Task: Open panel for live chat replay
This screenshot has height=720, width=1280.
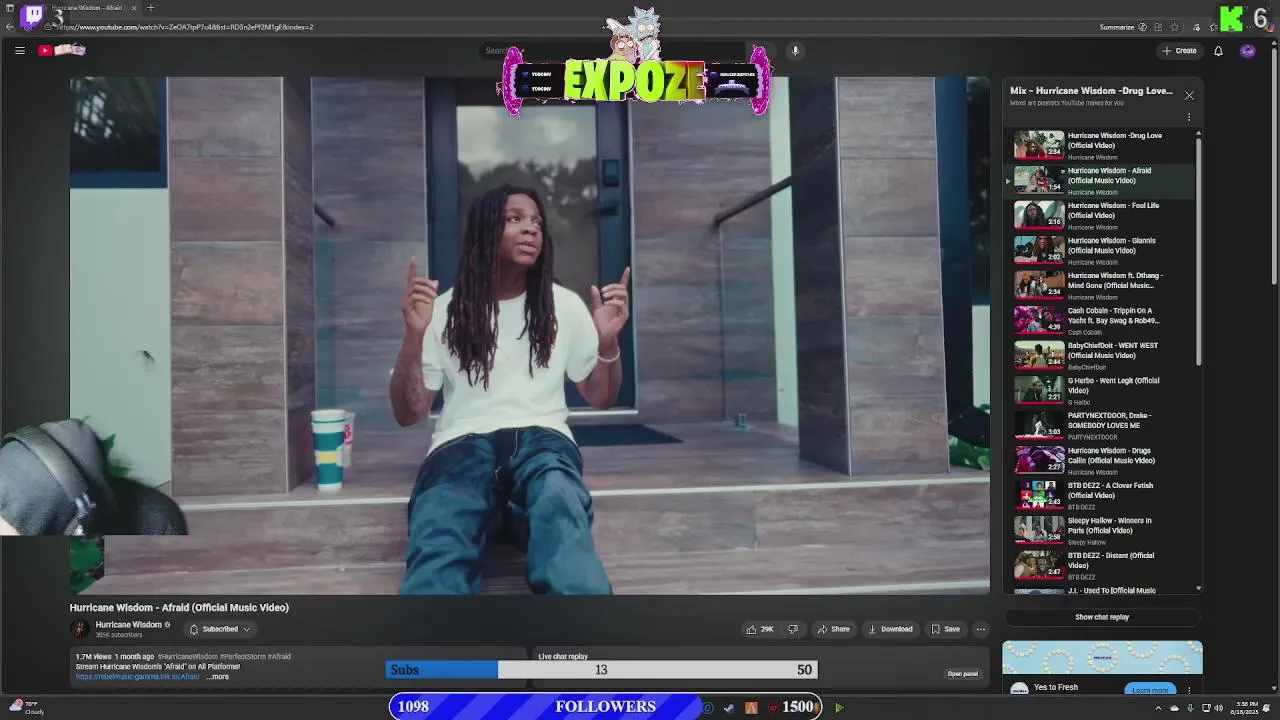Action: click(x=962, y=674)
